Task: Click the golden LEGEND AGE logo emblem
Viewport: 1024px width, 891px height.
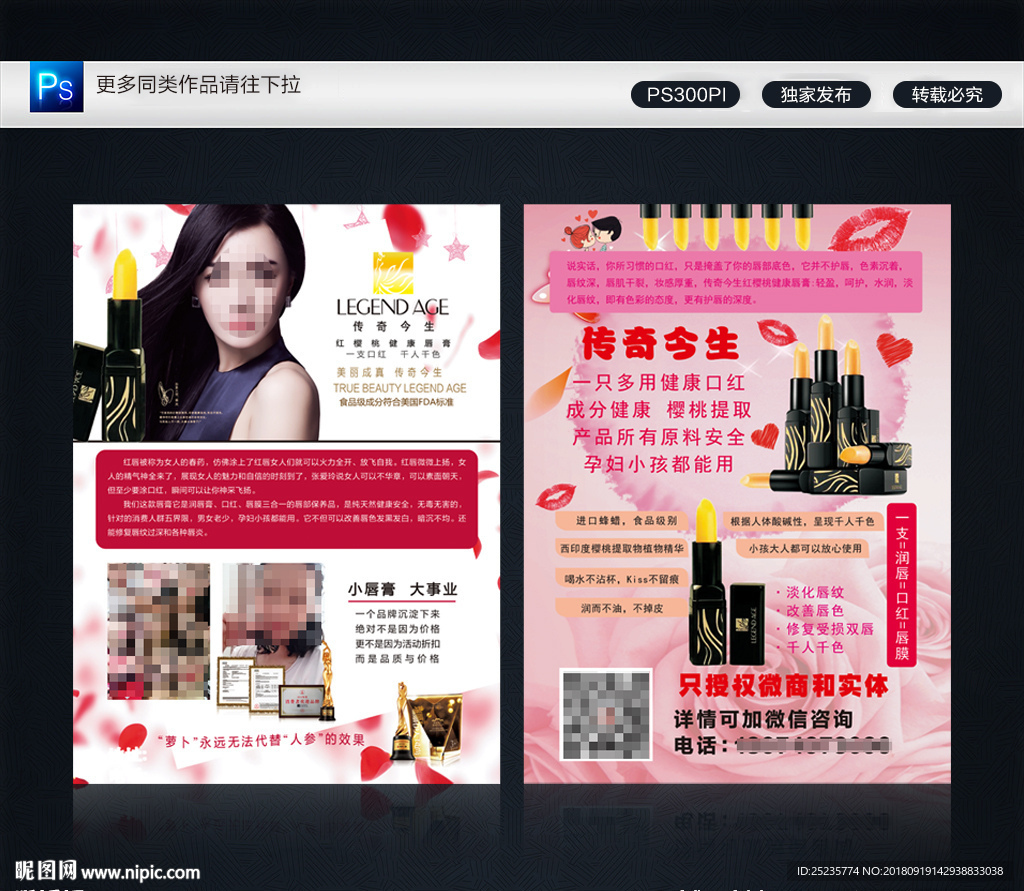Action: pos(392,272)
